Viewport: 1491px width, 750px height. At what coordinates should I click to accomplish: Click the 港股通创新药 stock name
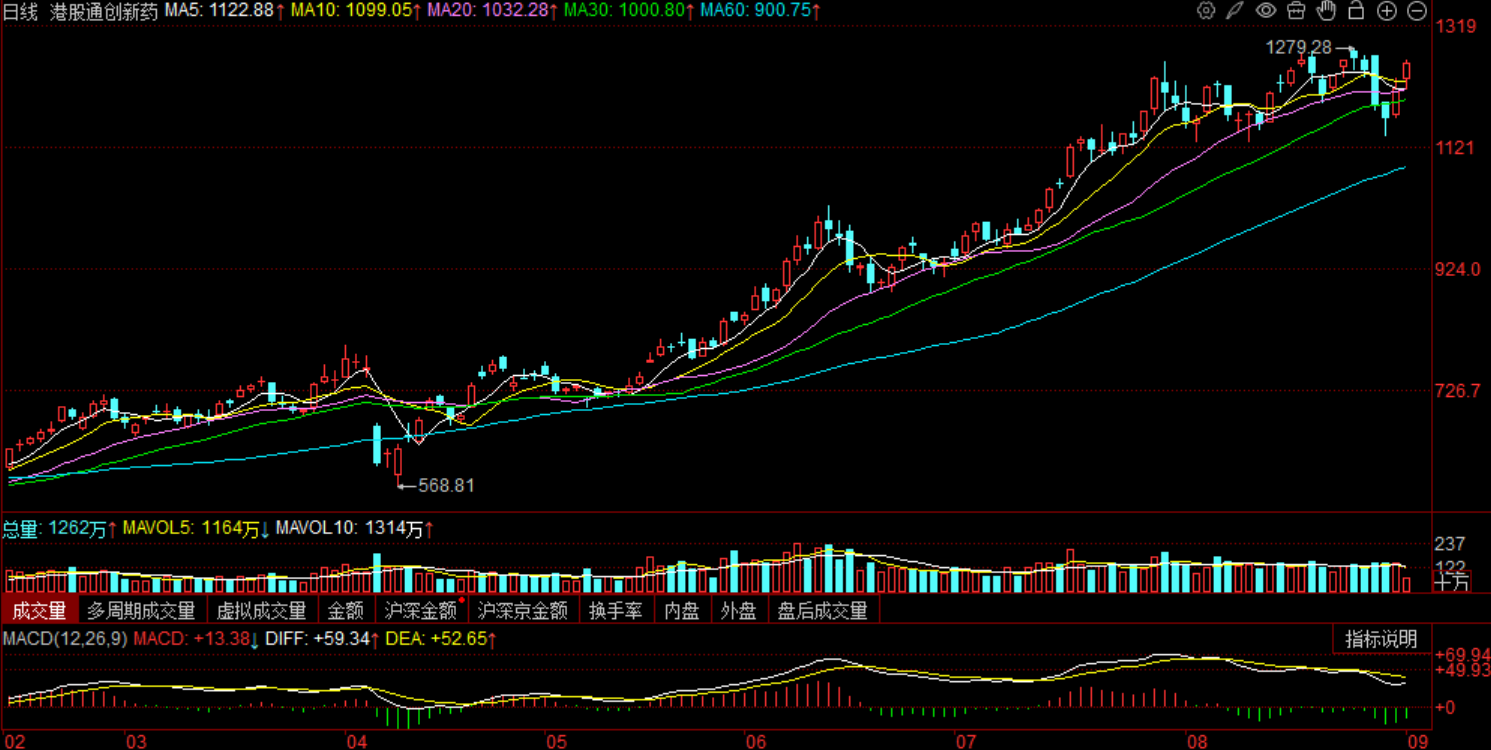pos(104,11)
